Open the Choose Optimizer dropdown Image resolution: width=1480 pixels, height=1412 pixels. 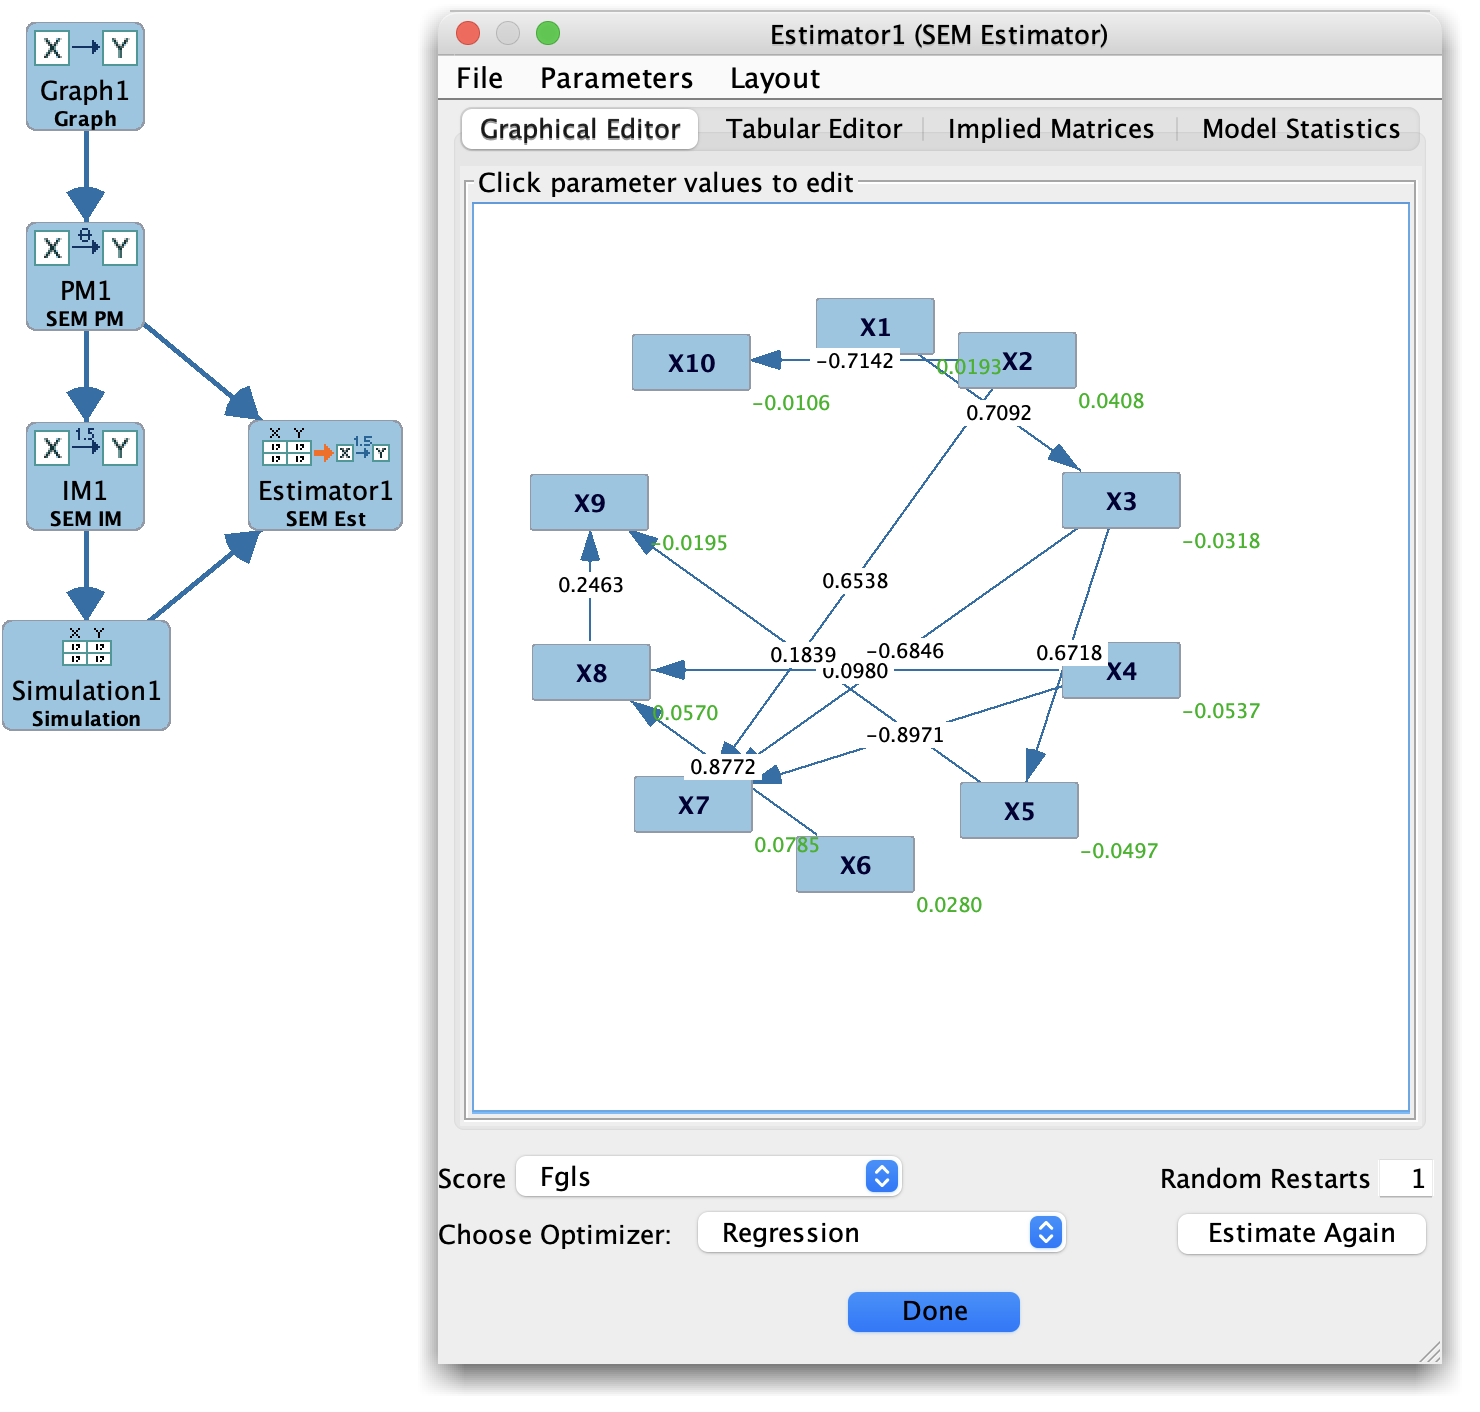pyautogui.click(x=882, y=1233)
